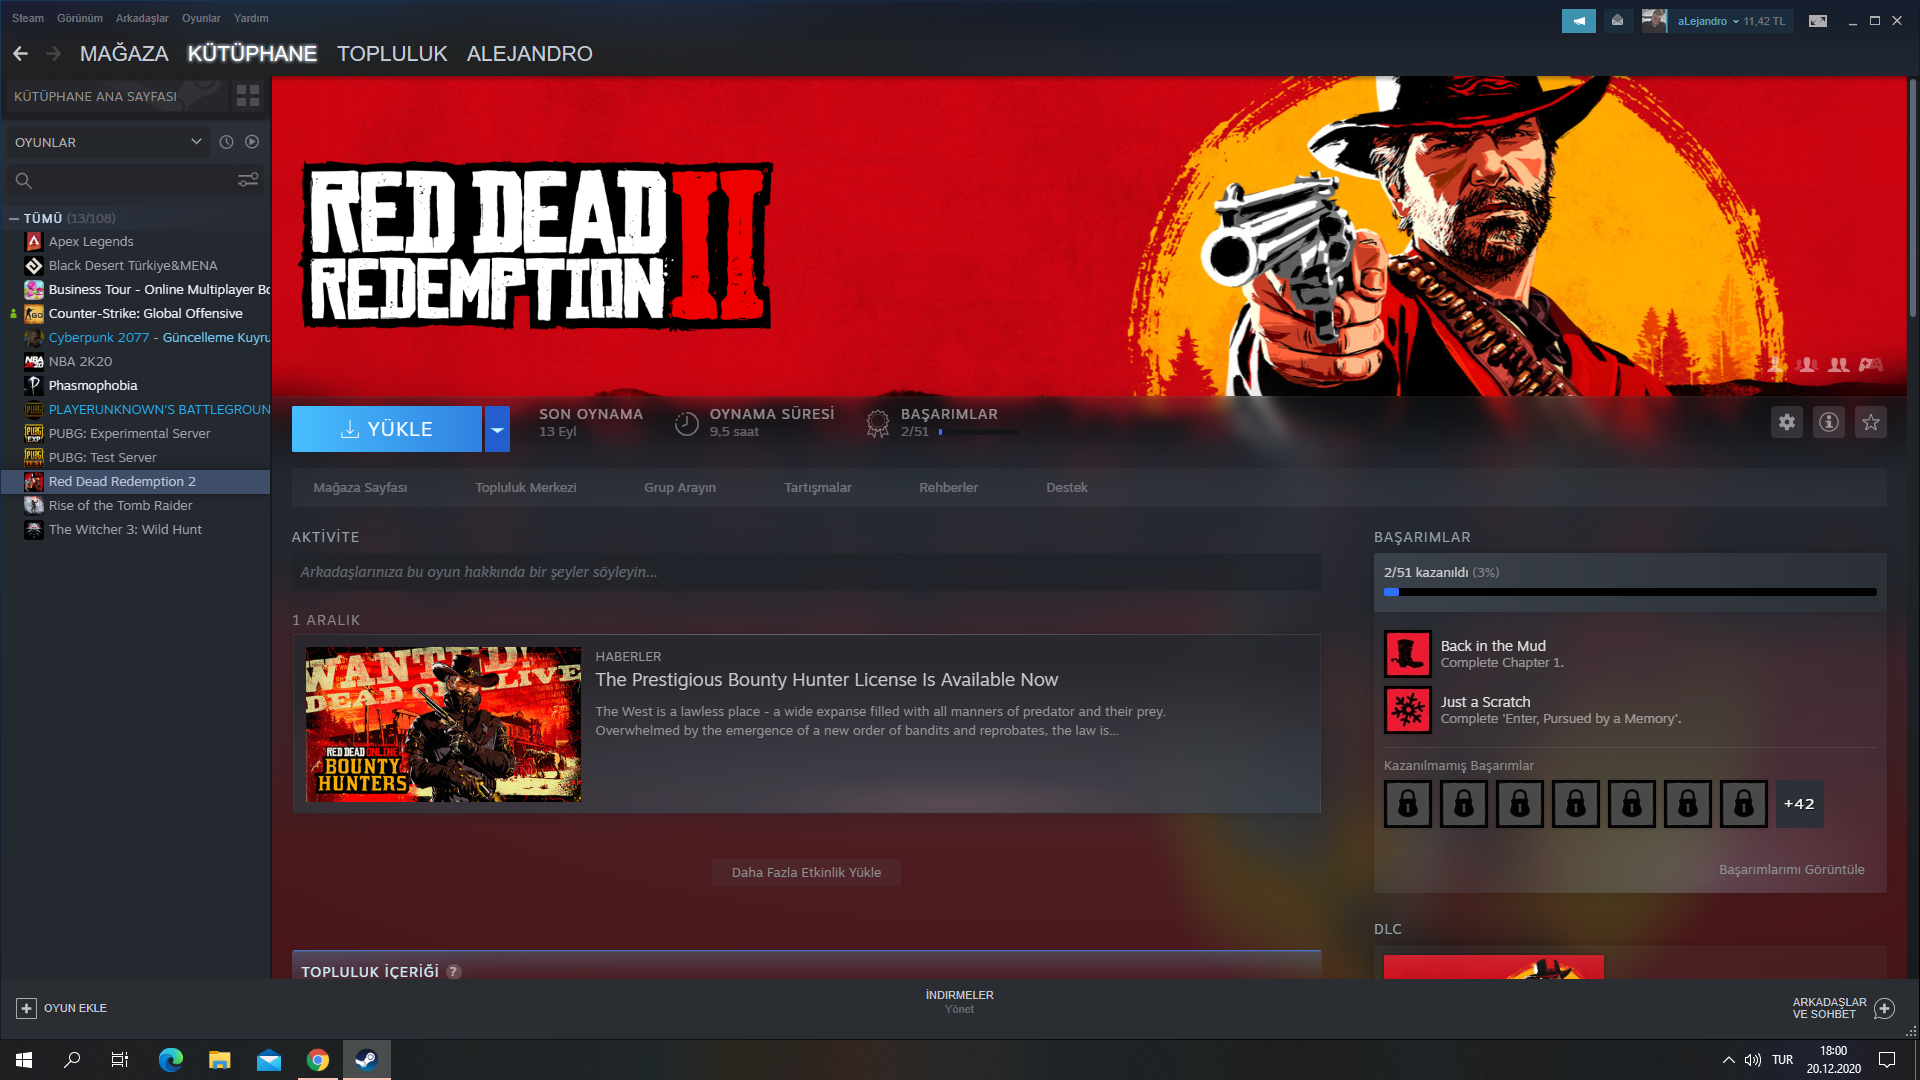Go forward with the right arrow button

(54, 54)
